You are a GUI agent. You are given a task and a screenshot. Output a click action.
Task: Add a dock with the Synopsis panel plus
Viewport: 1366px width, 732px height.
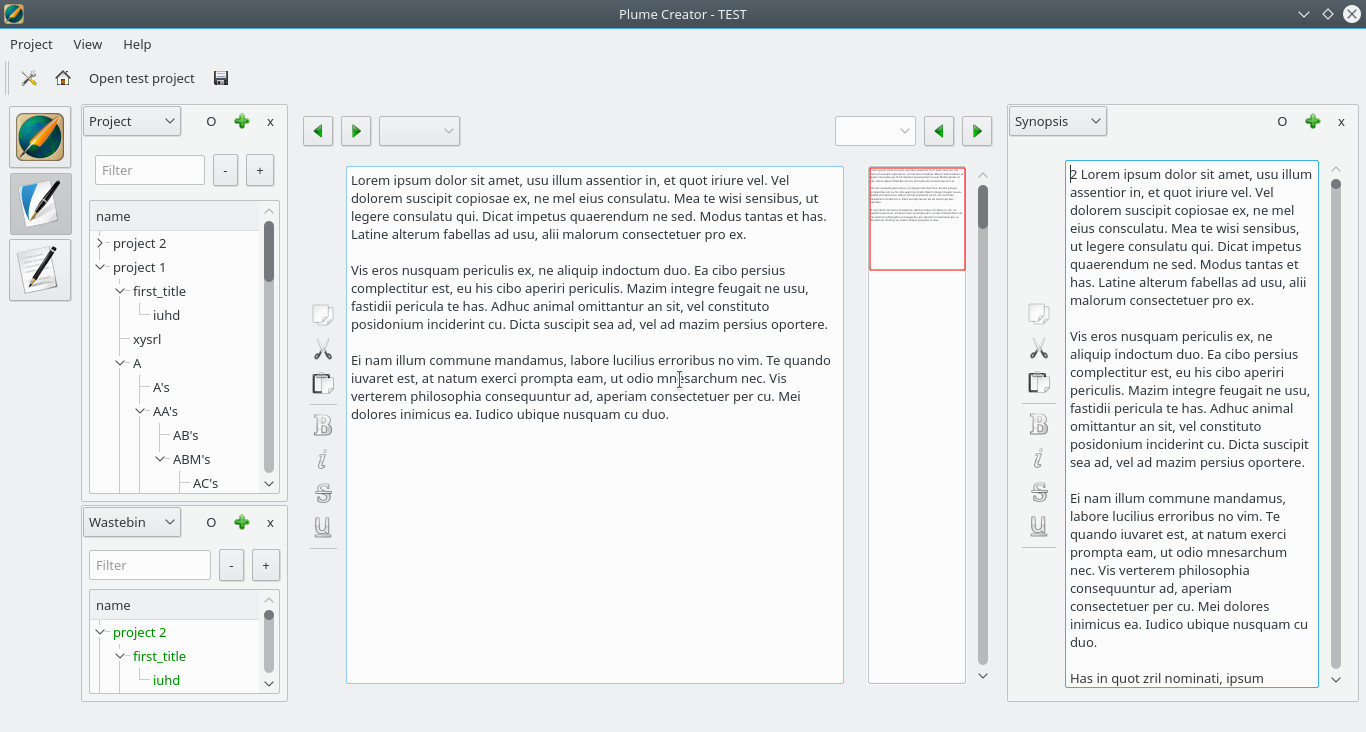[1312, 121]
